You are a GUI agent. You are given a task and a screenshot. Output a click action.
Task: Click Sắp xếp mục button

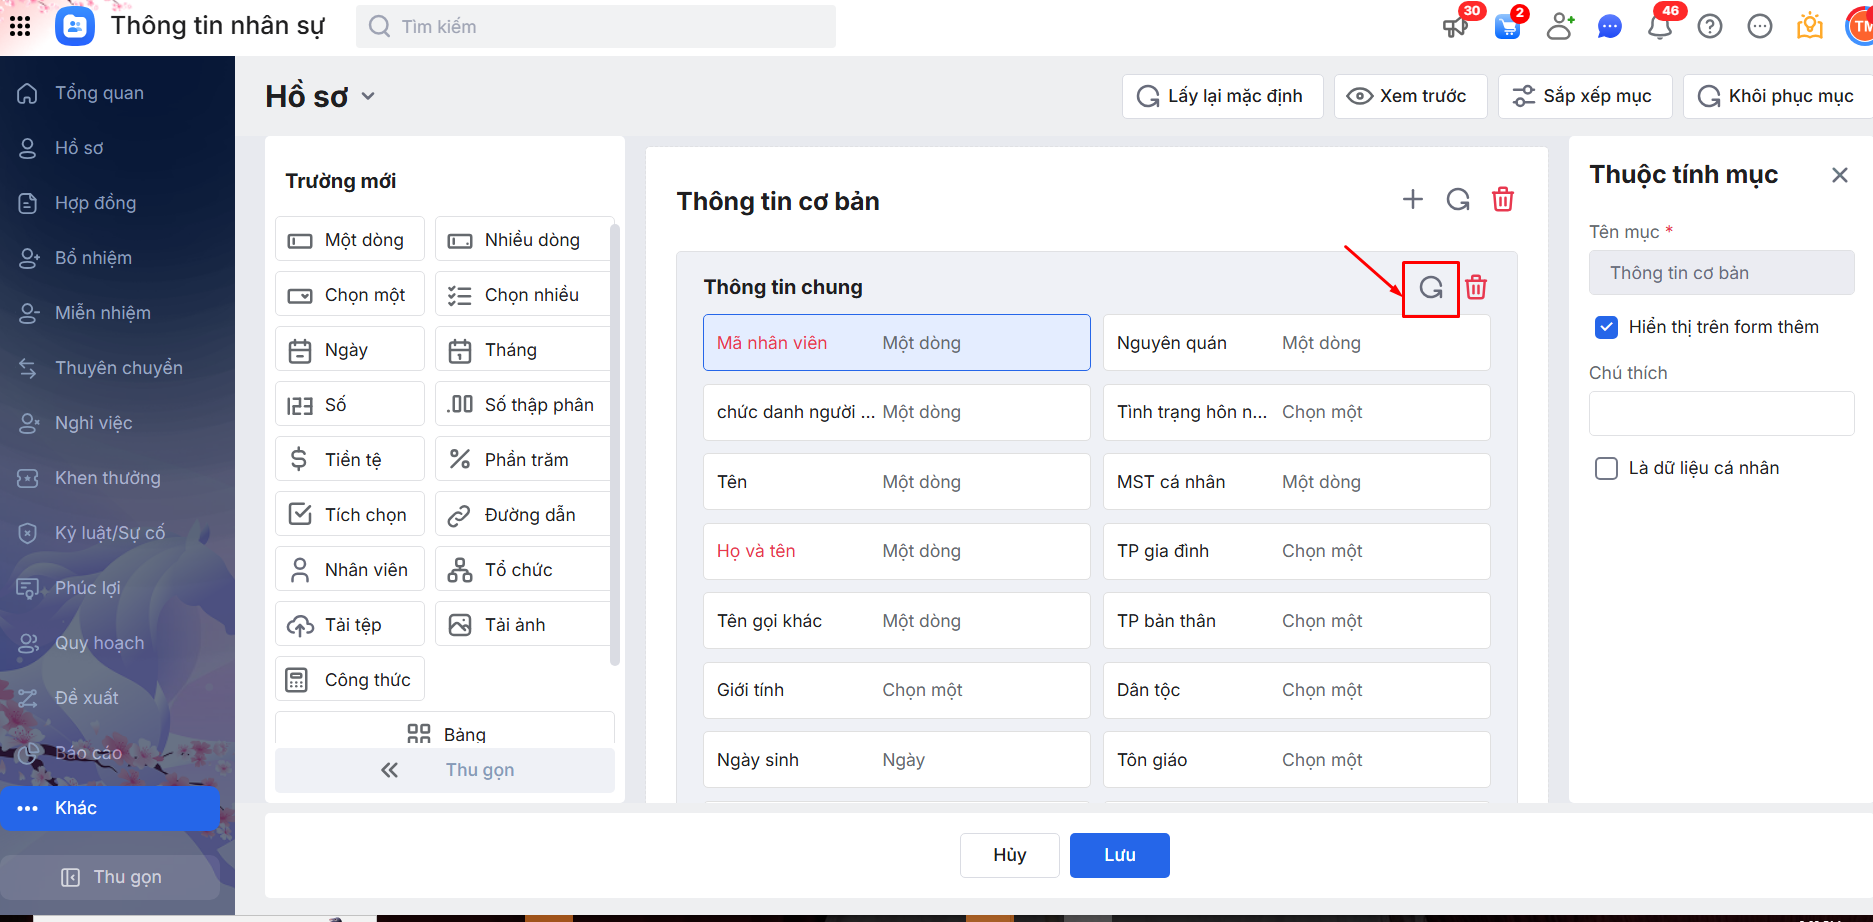pyautogui.click(x=1585, y=96)
